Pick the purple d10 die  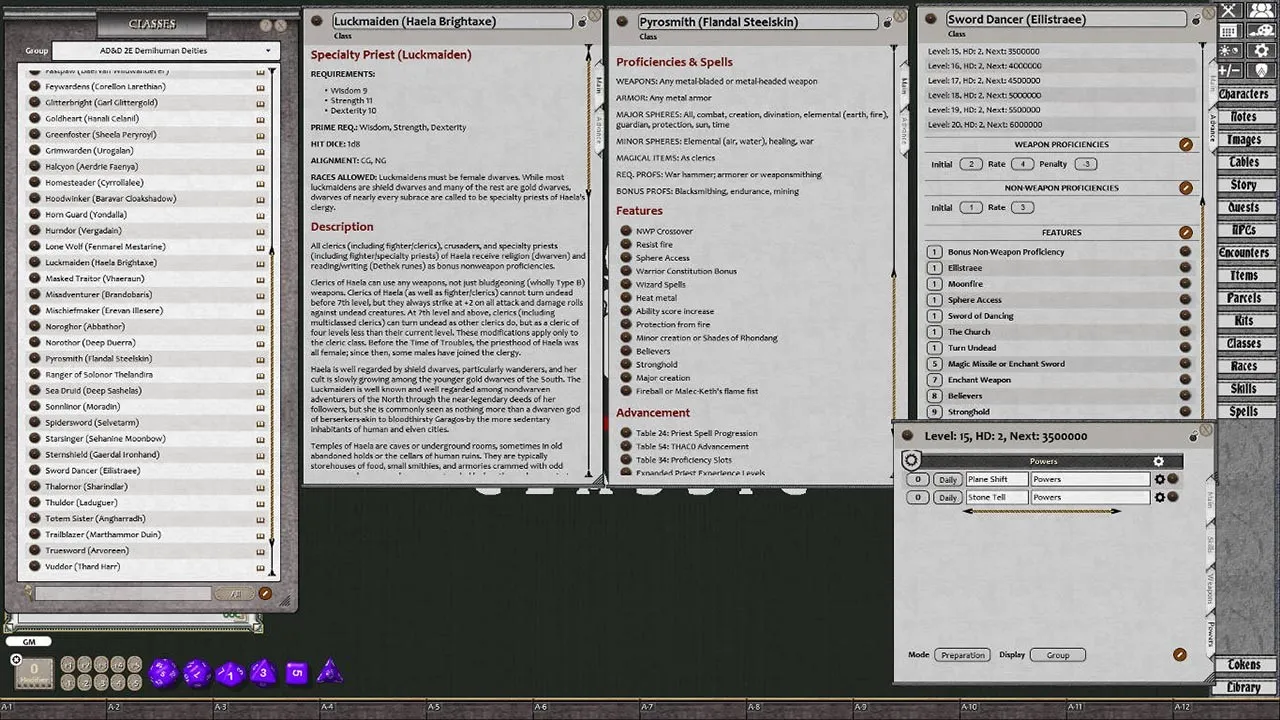231,672
